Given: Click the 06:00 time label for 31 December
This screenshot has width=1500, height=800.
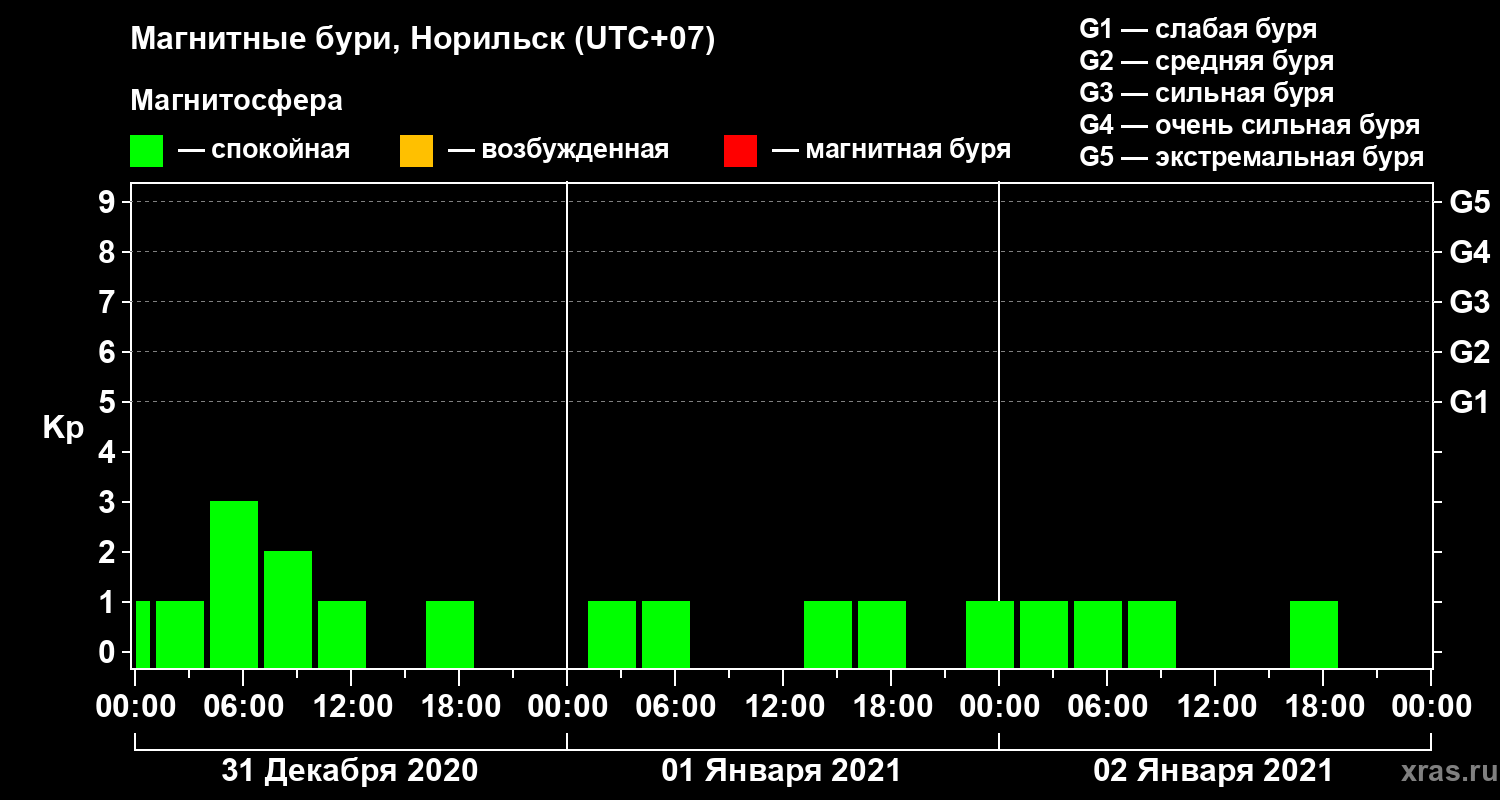Looking at the screenshot, I should (x=242, y=707).
